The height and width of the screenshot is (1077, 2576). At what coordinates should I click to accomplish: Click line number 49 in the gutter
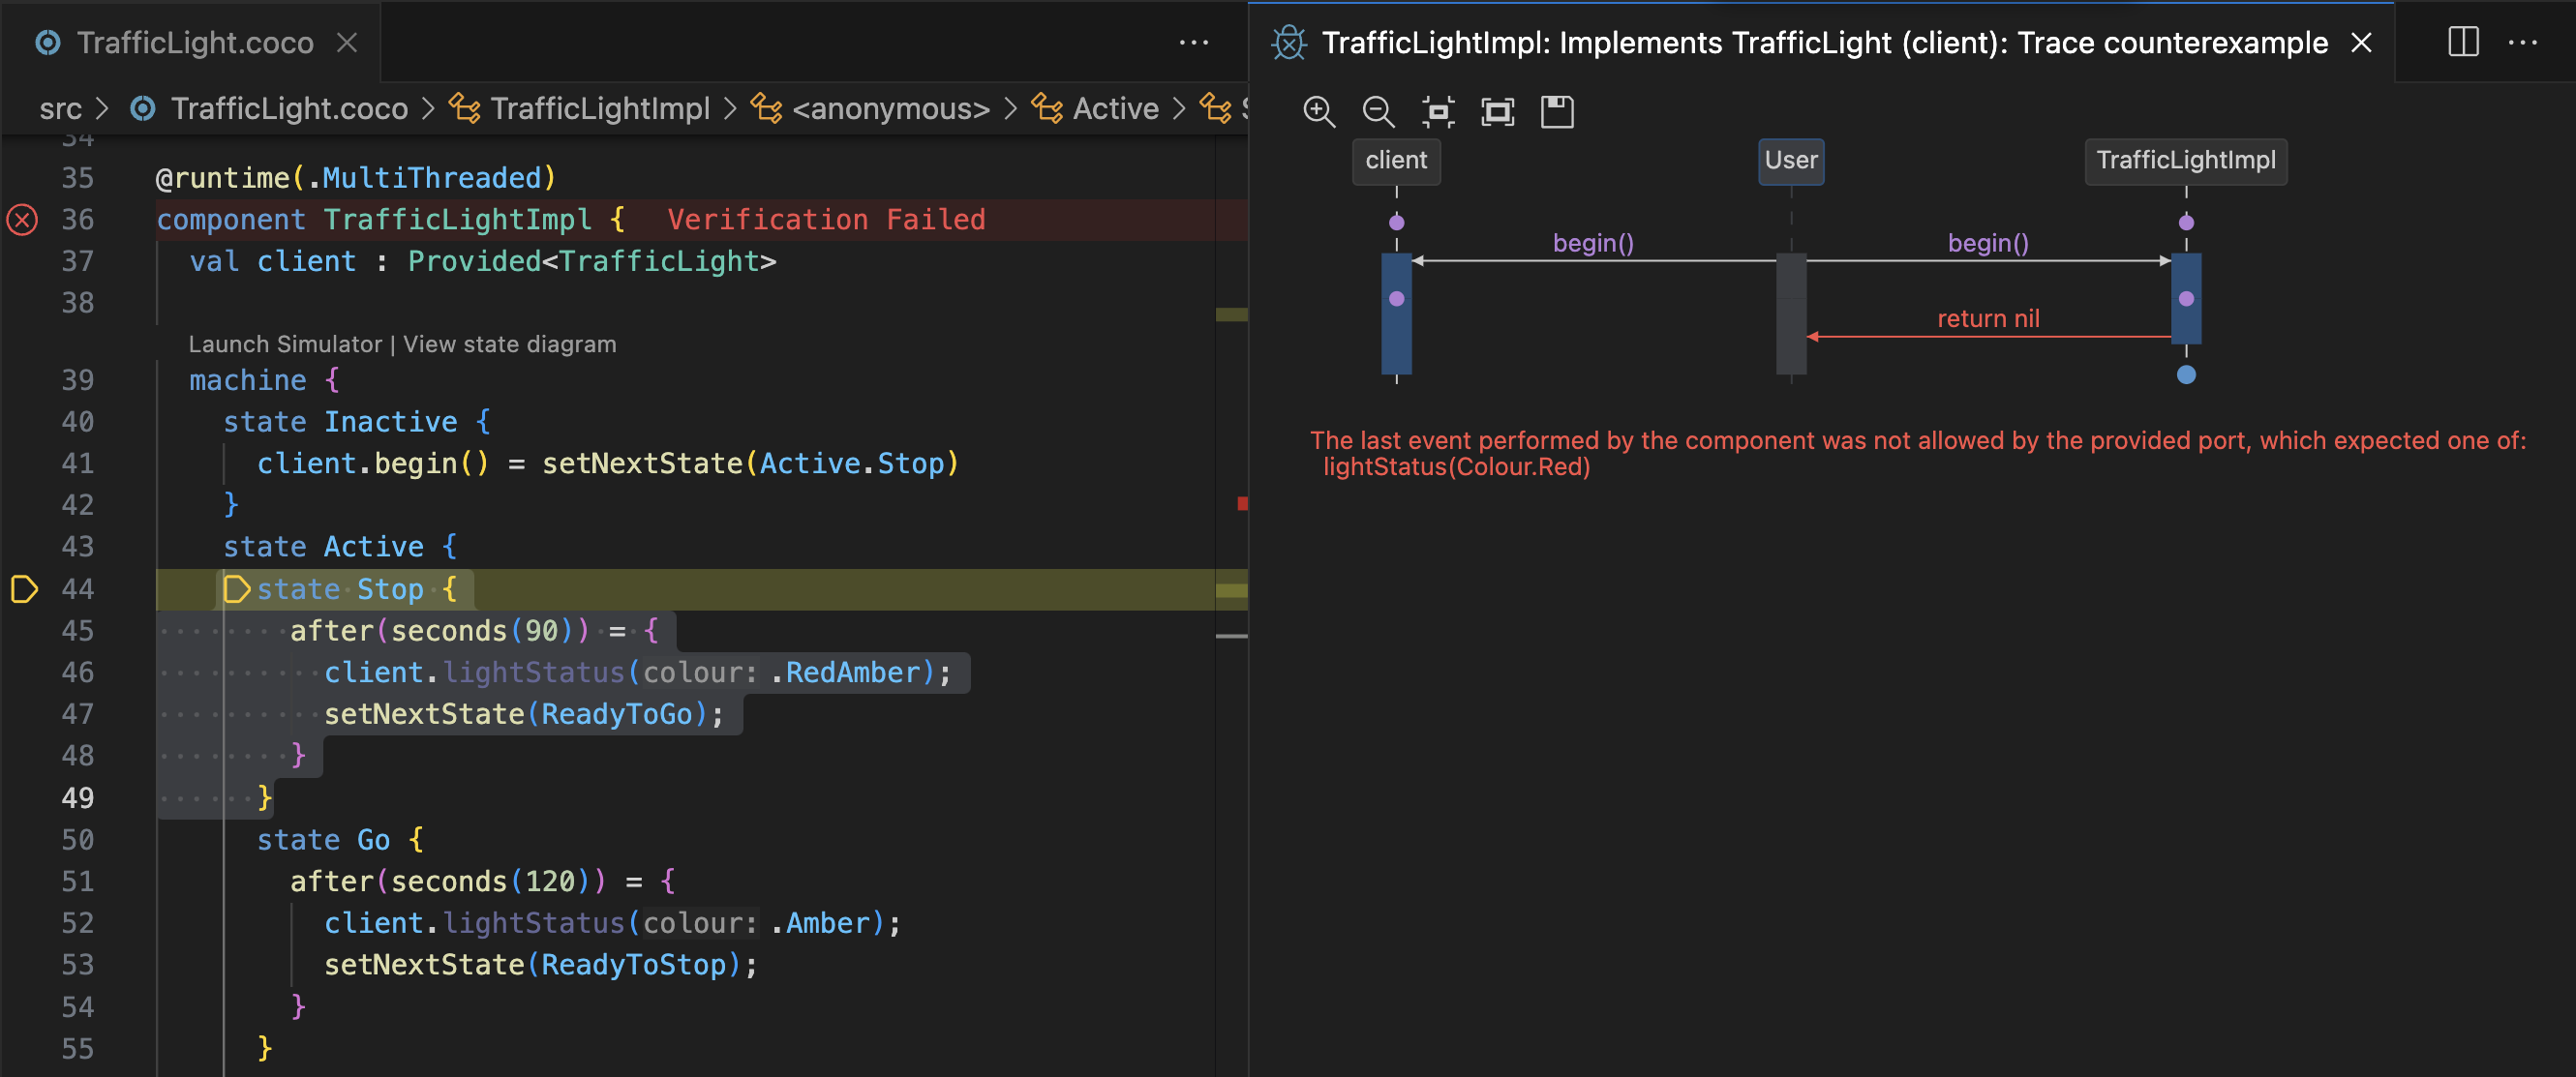pos(78,798)
